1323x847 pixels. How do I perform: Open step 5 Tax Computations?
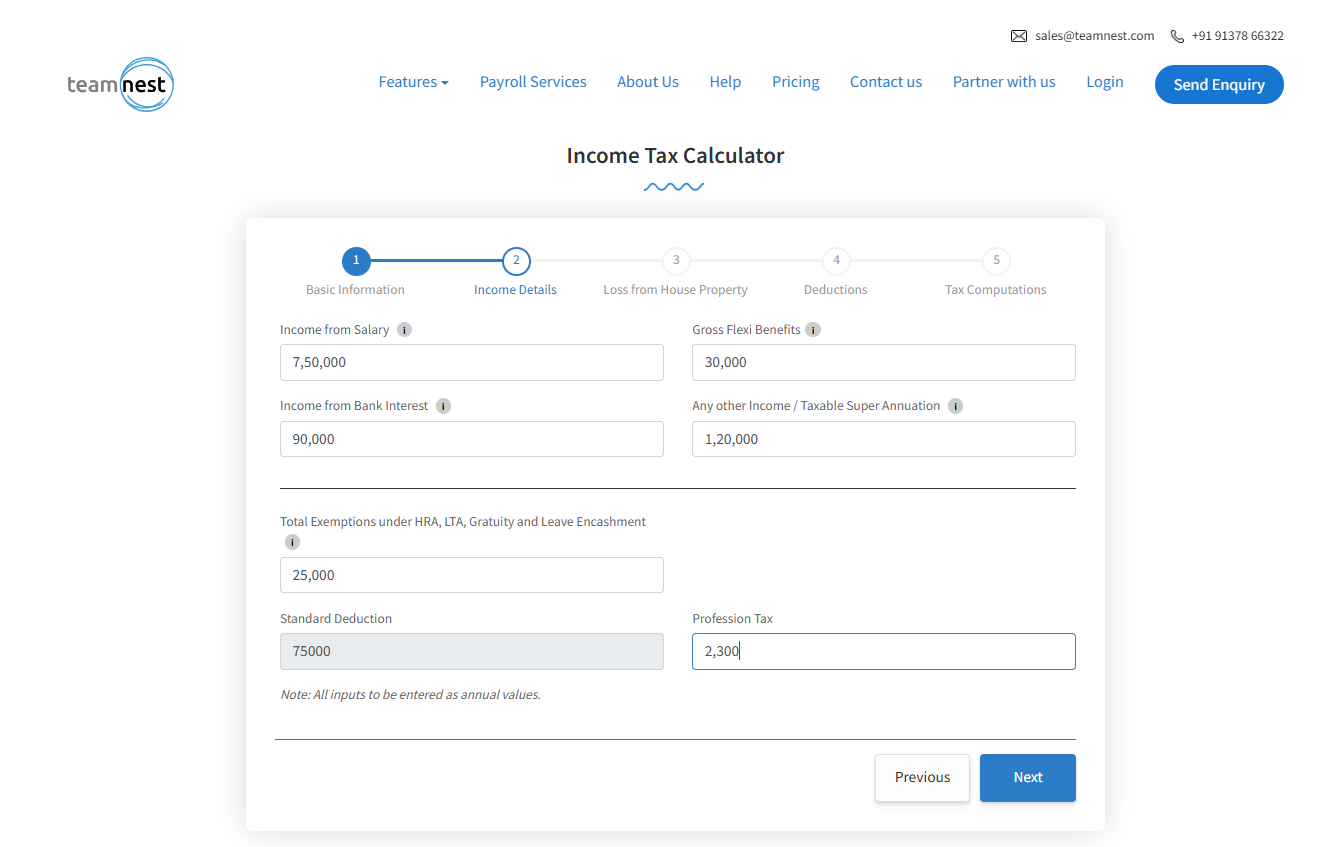pos(996,261)
